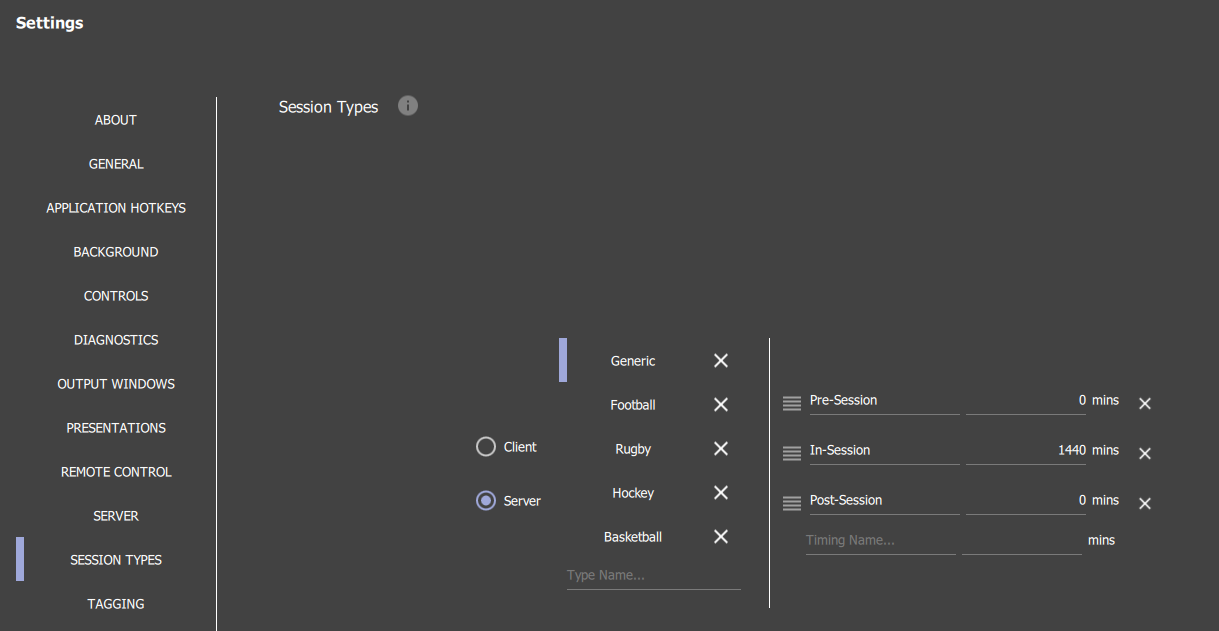1219x631 pixels.
Task: Open Presentations settings
Action: 116,428
